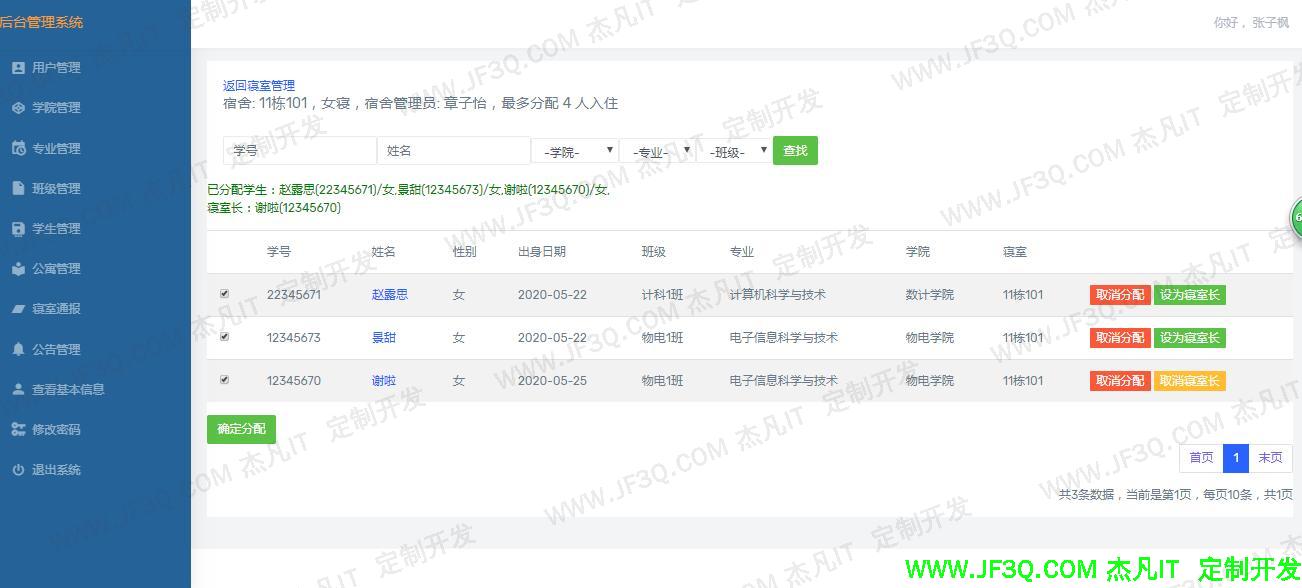Click the 学院管理 cube icon

click(18, 108)
